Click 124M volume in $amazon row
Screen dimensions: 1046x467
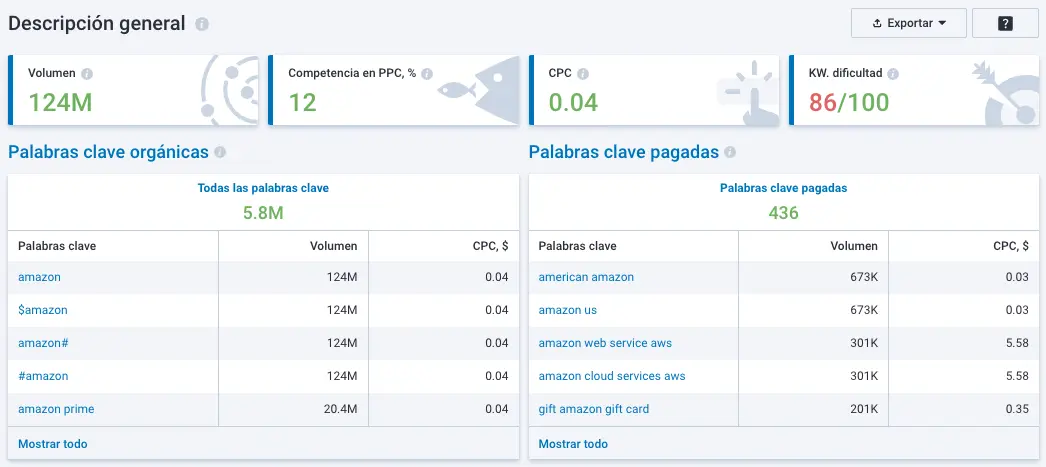pos(342,310)
